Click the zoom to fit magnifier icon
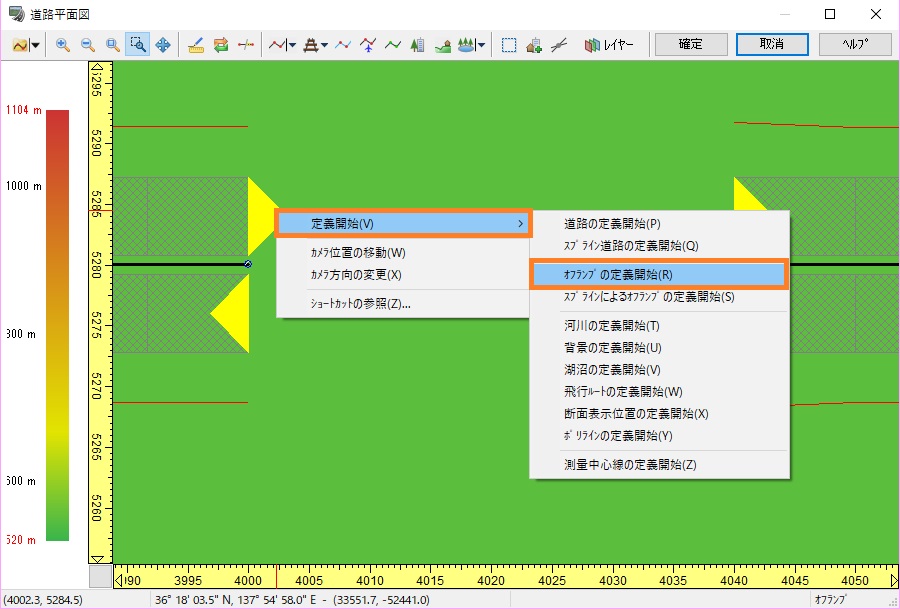Viewport: 900px width, 609px height. tap(112, 45)
